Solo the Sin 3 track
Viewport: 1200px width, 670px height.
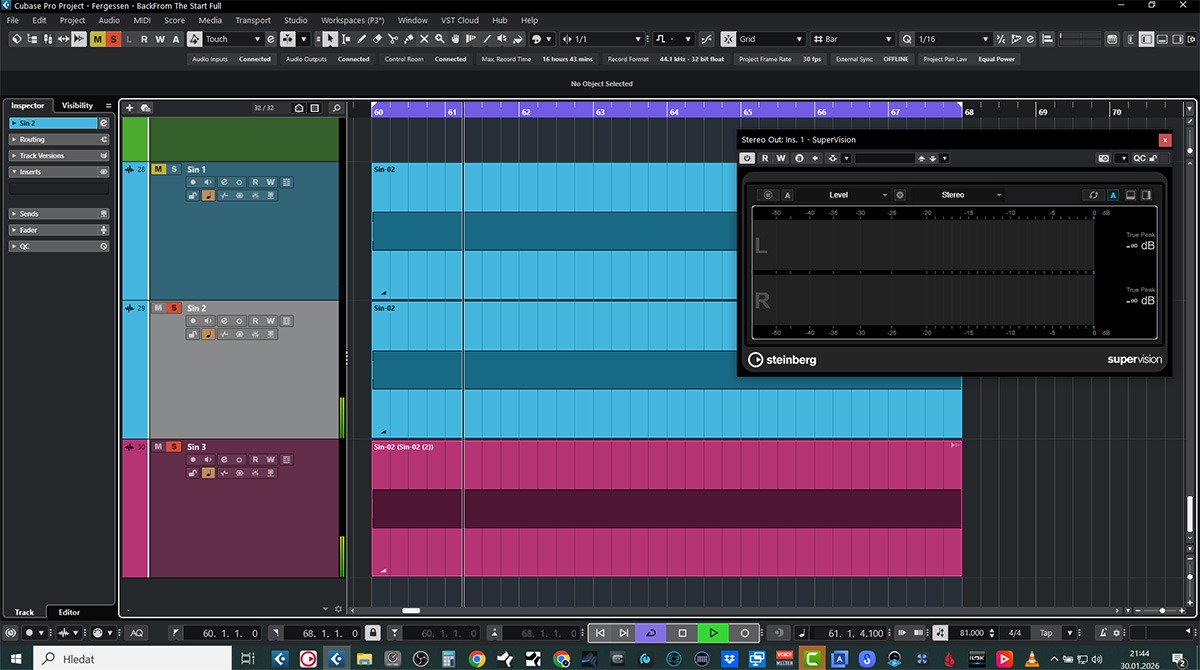tap(173, 447)
